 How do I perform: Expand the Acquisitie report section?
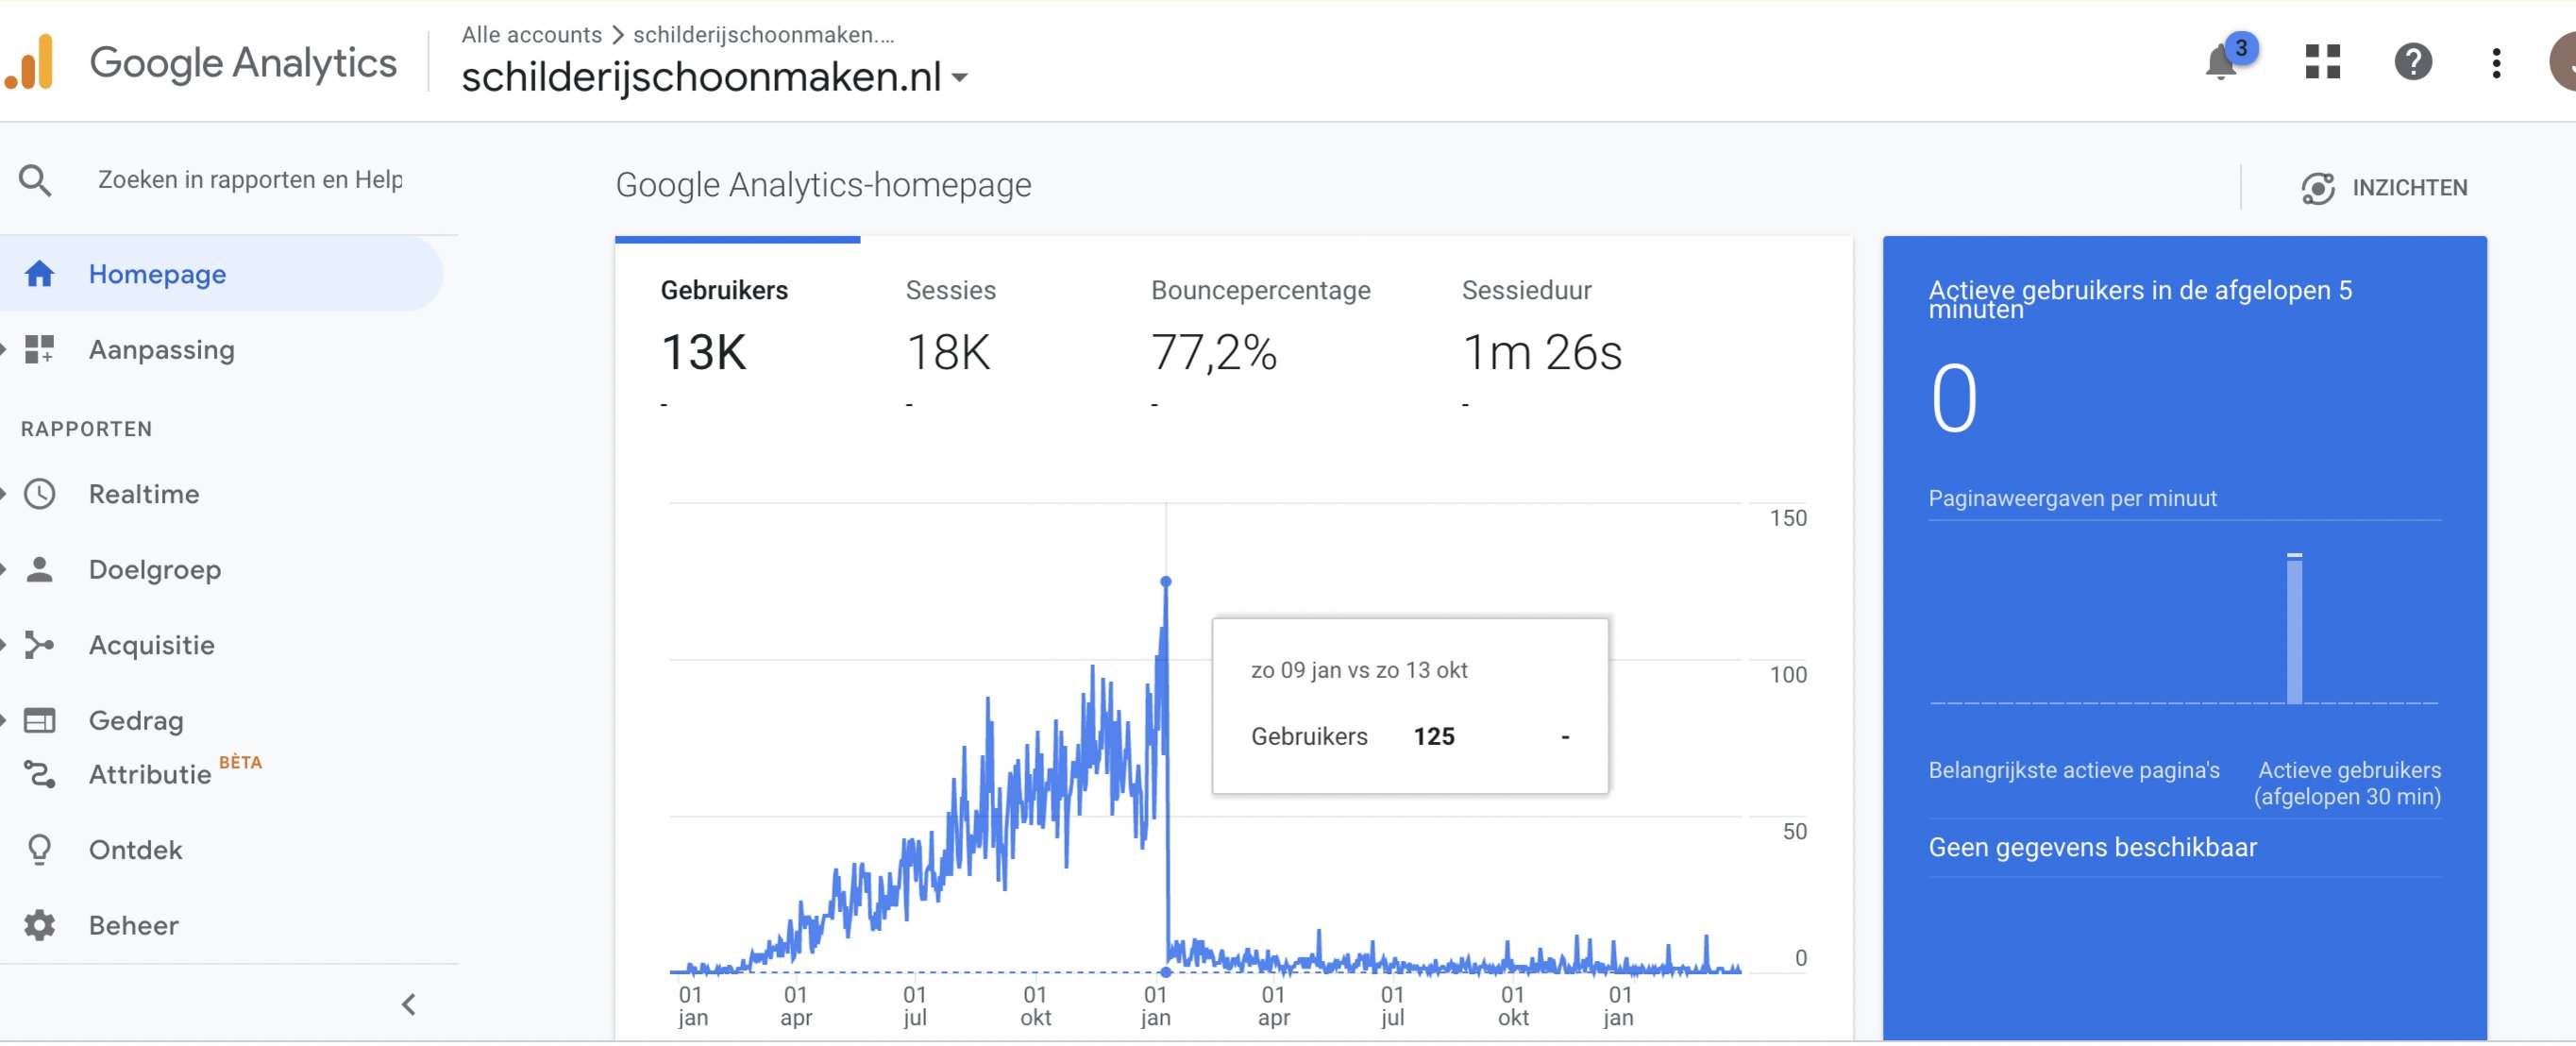point(4,645)
